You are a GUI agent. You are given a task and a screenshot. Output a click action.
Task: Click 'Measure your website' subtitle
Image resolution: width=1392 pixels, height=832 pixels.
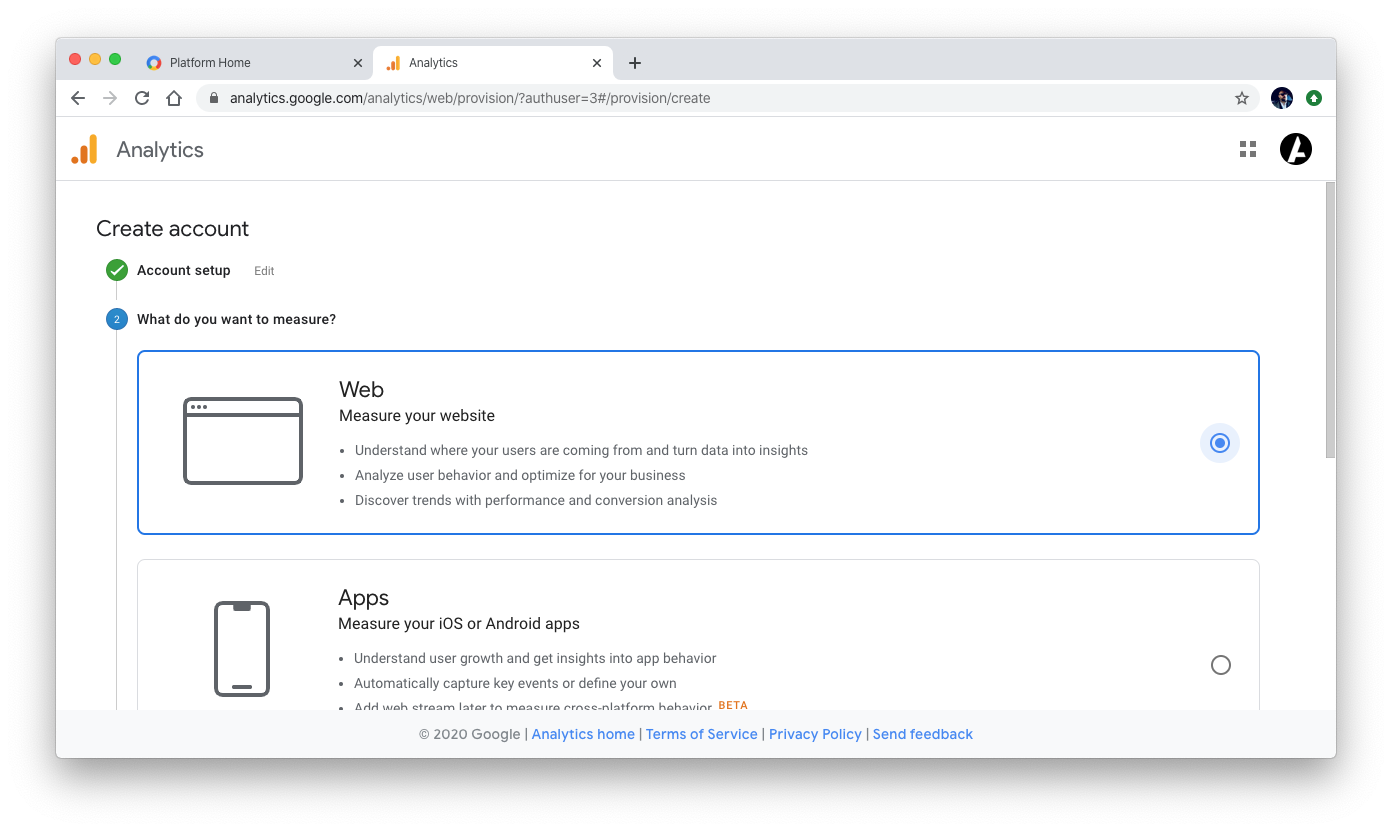coord(417,415)
